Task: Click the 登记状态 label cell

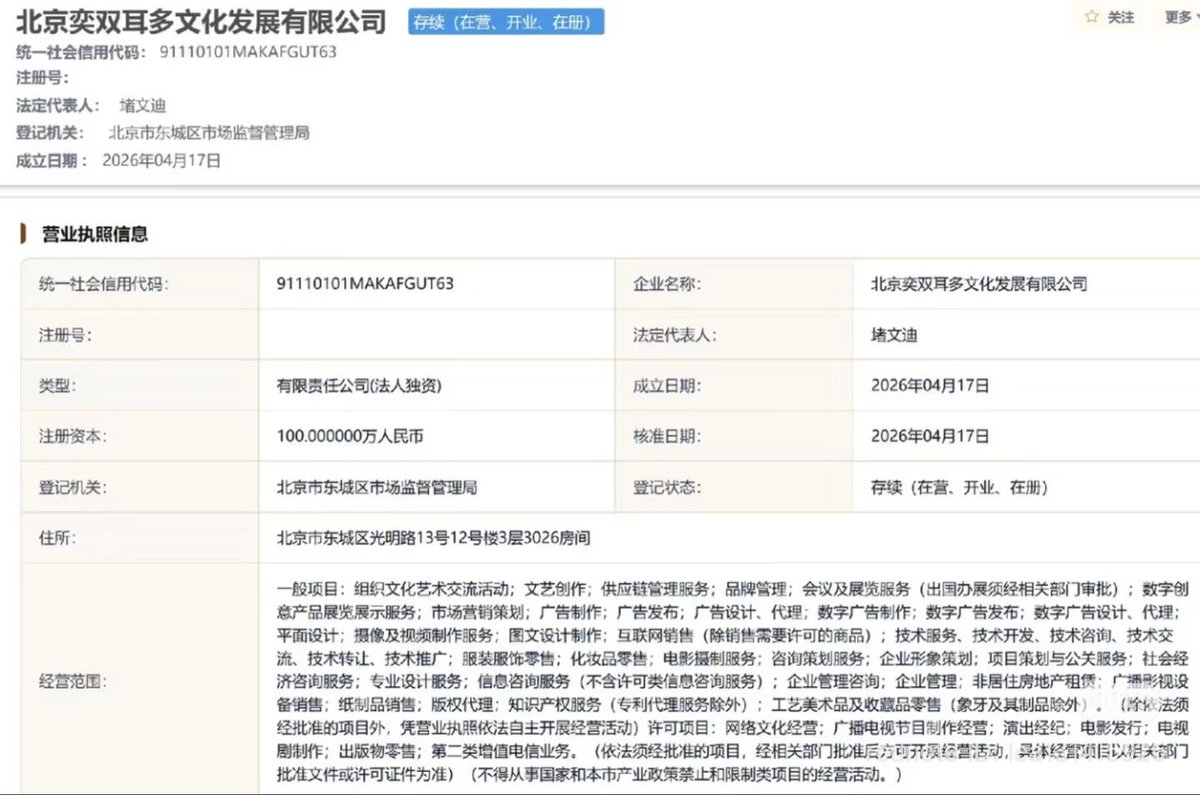Action: click(x=735, y=488)
